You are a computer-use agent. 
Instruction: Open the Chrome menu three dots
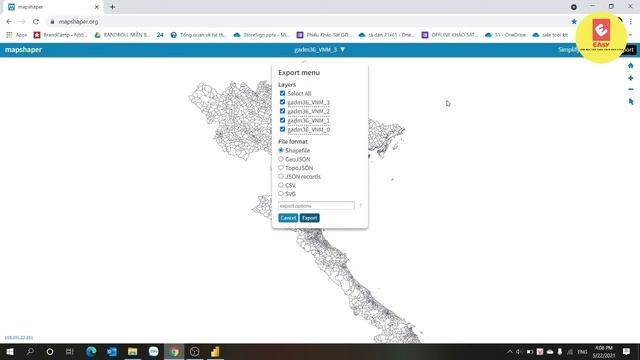click(x=631, y=22)
